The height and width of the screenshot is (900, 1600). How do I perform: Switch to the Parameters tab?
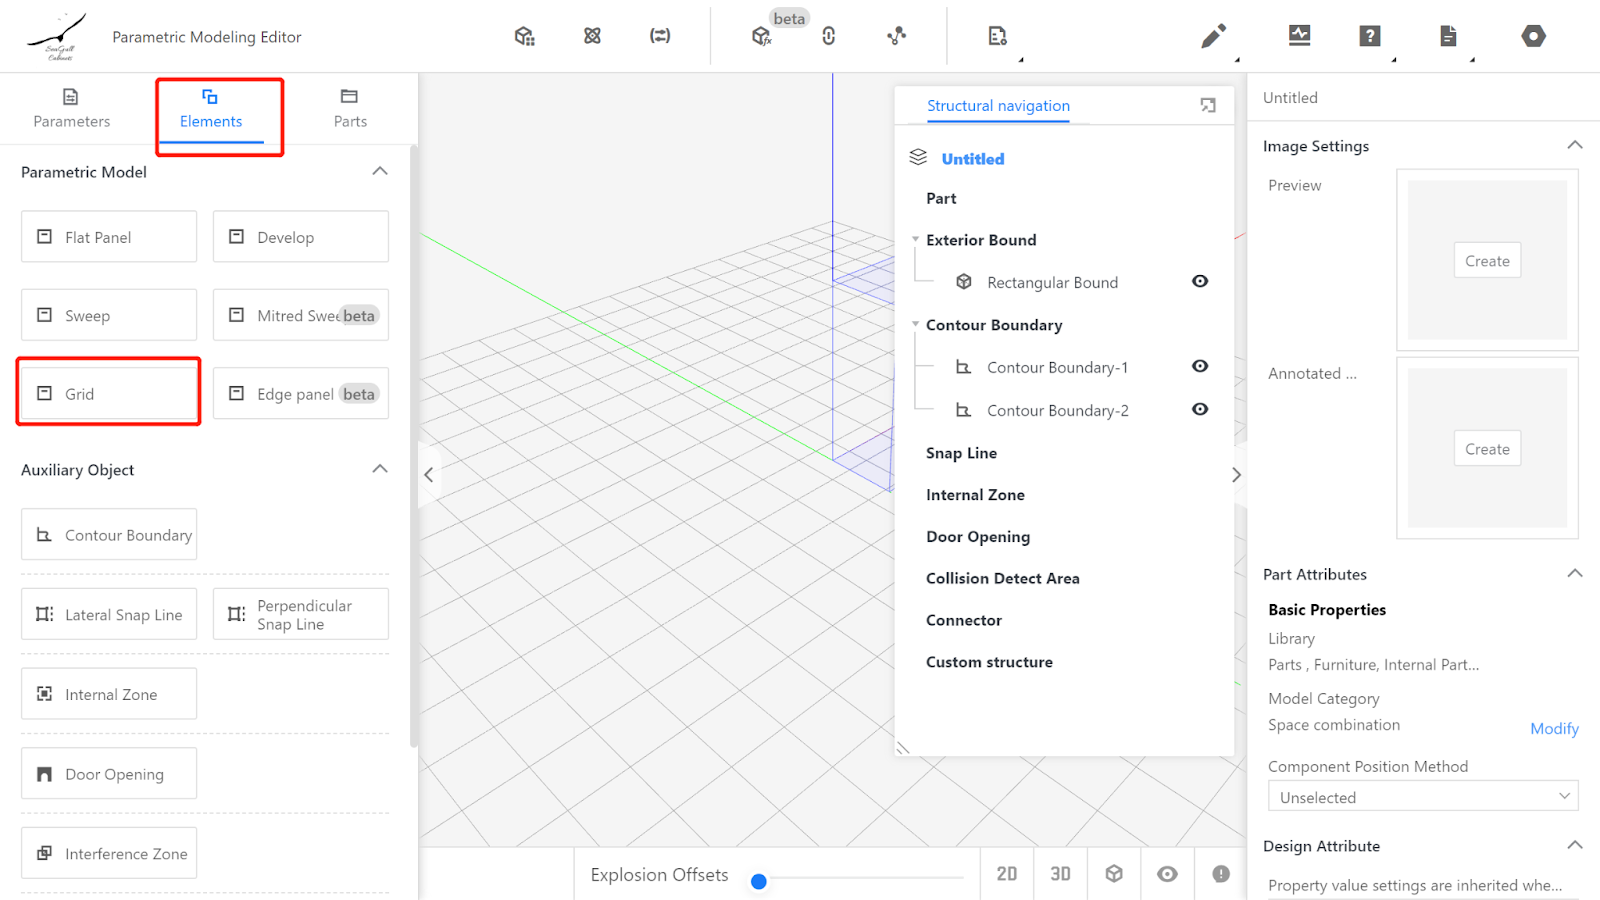click(71, 108)
